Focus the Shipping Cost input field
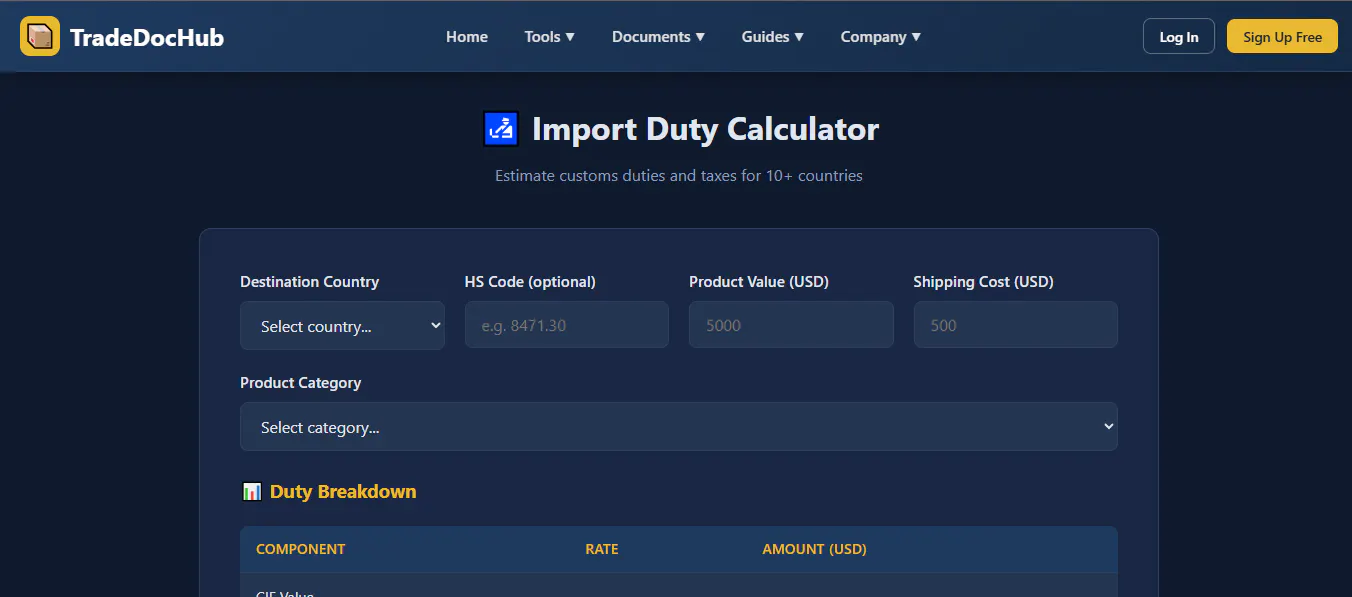This screenshot has height=597, width=1352. (1016, 325)
